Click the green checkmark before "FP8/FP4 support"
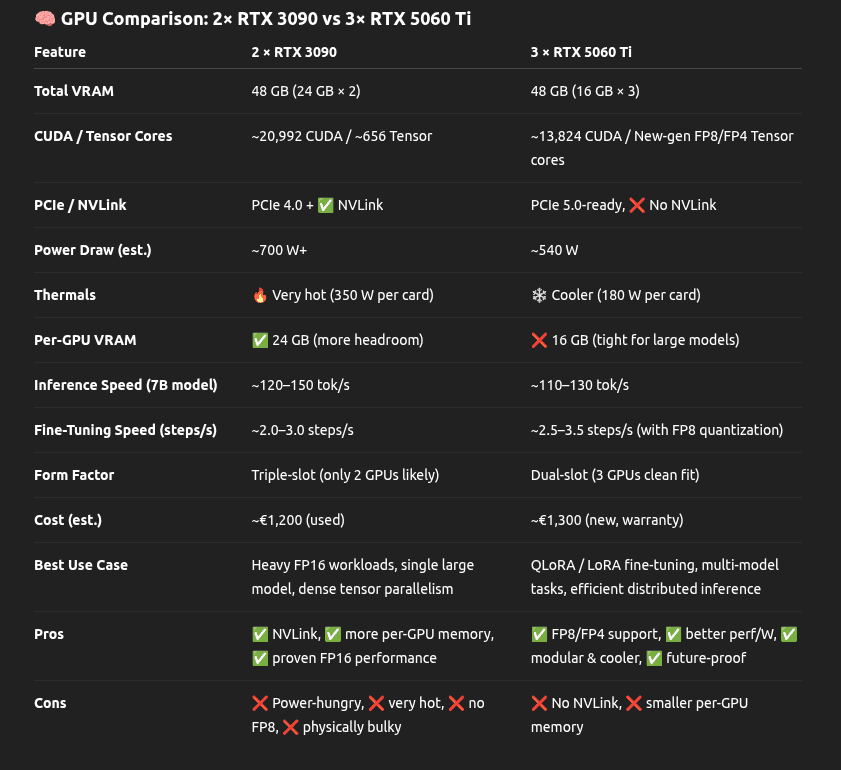The height and width of the screenshot is (770, 841). tap(539, 634)
